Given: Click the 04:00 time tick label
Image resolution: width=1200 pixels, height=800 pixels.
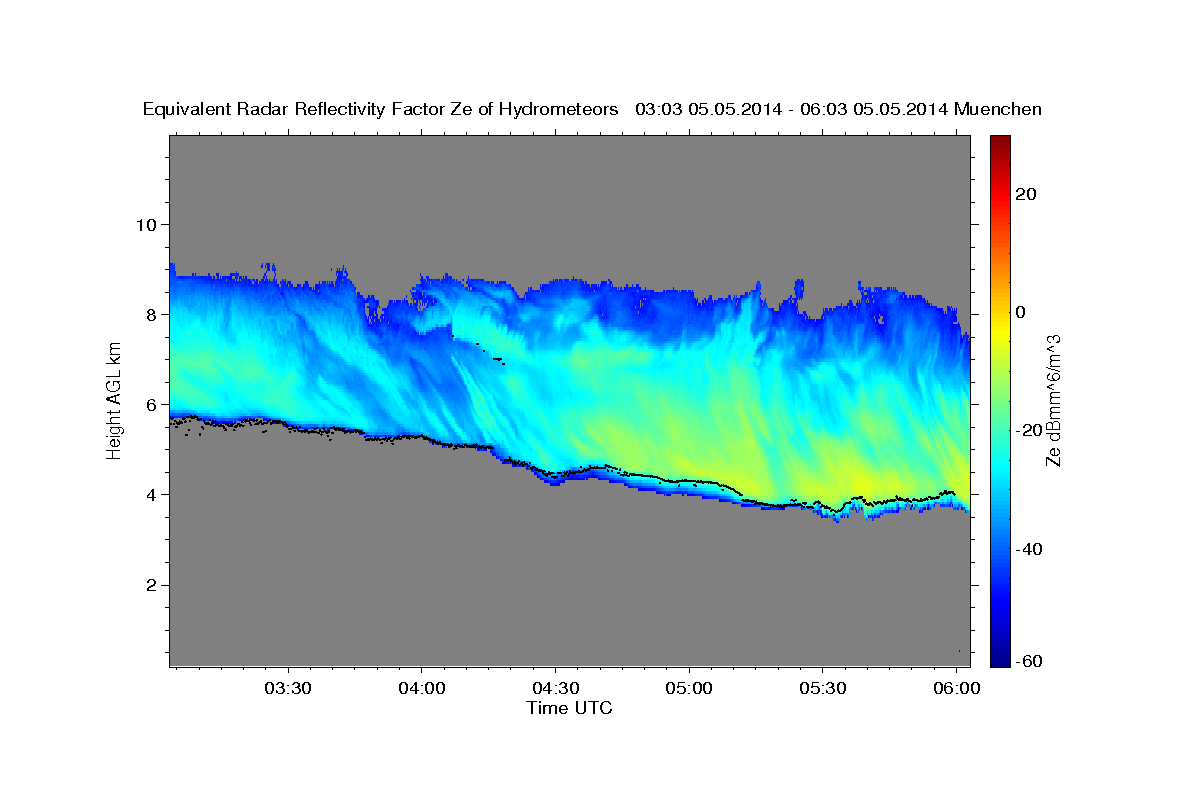Looking at the screenshot, I should 421,689.
